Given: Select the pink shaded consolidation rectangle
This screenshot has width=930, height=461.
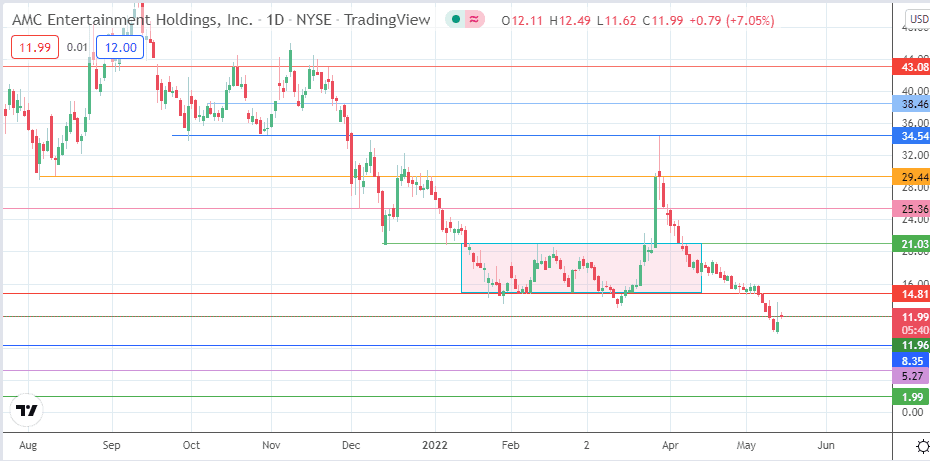Looking at the screenshot, I should point(581,268).
